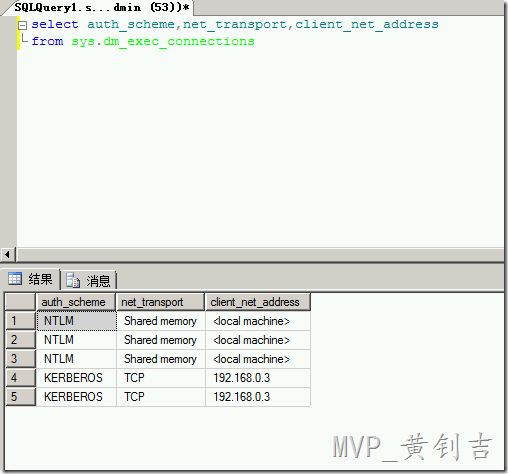508x474 pixels.
Task: Click the net_transport column header
Action: click(x=160, y=302)
